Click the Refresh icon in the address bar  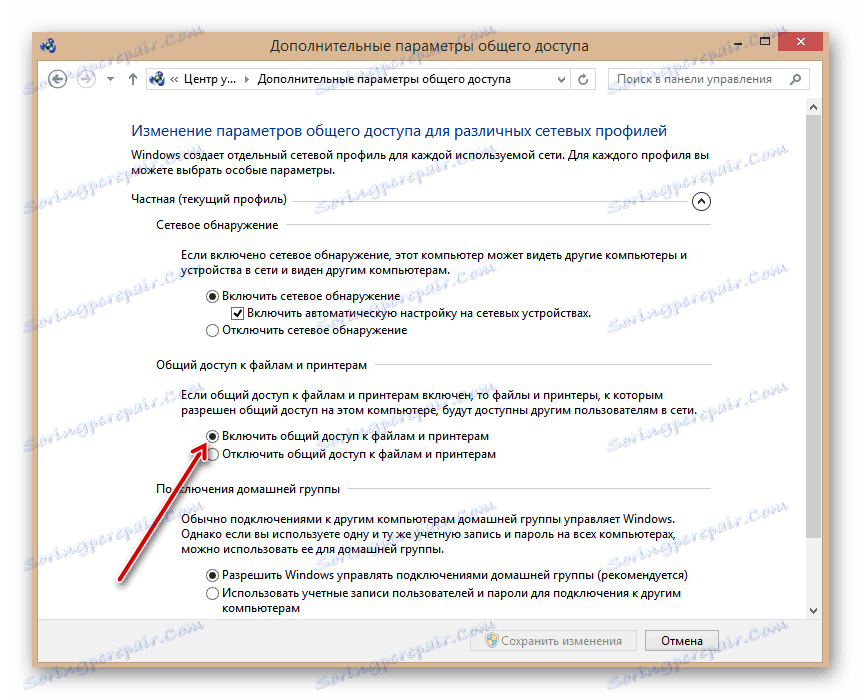pos(584,78)
